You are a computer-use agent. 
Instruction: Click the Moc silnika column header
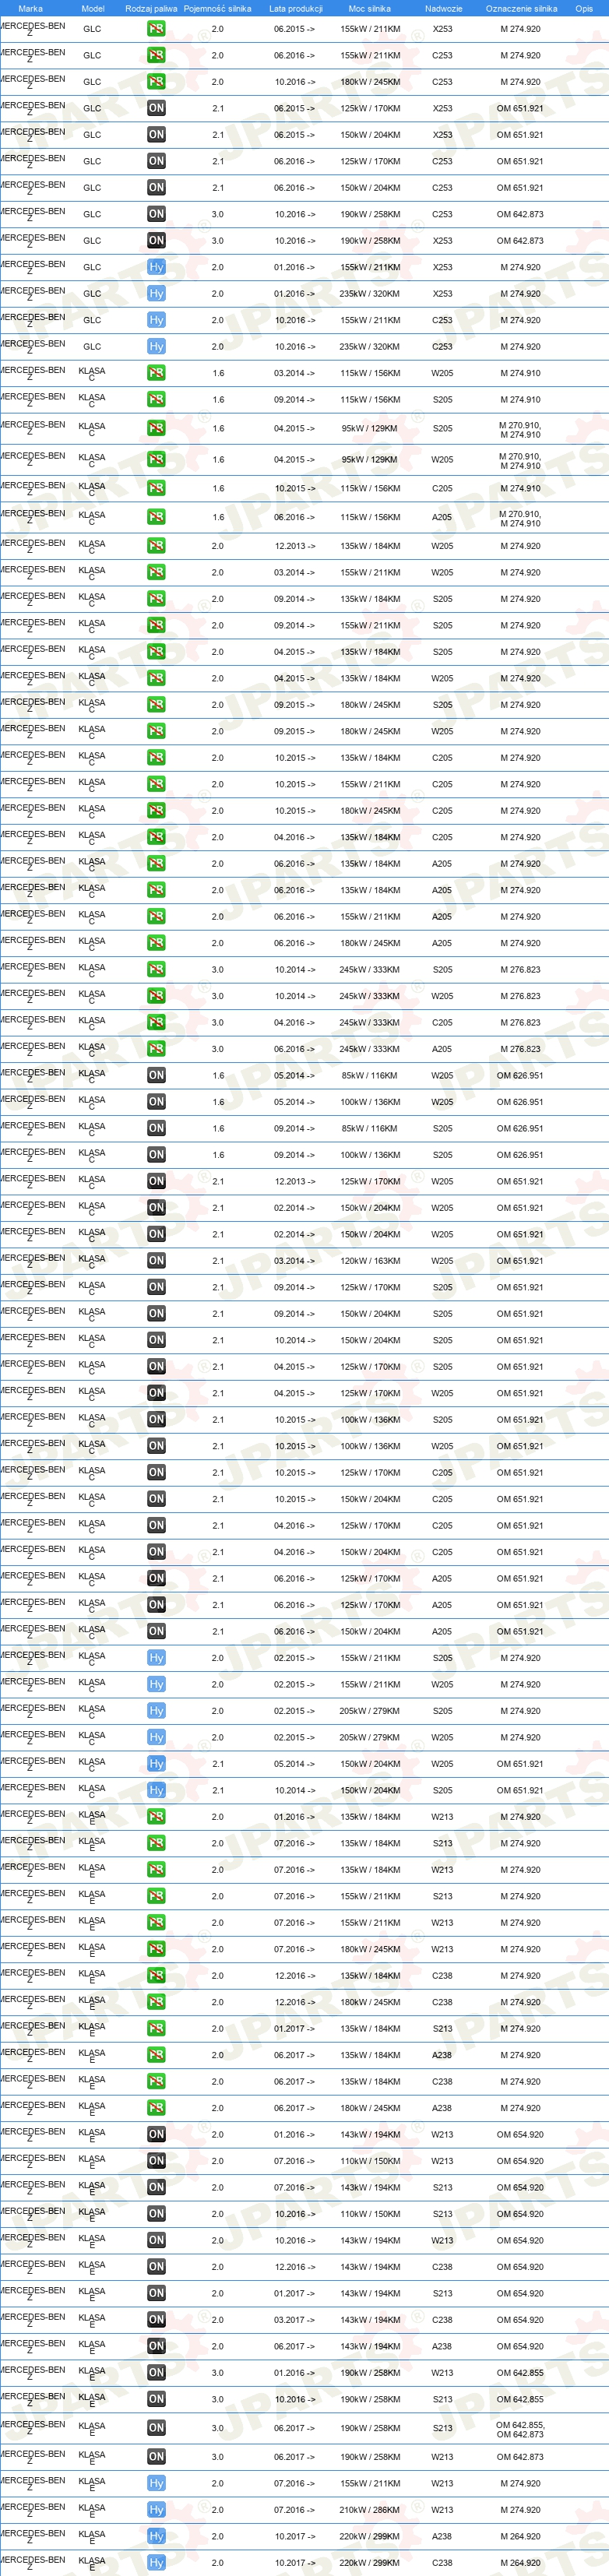(x=369, y=8)
